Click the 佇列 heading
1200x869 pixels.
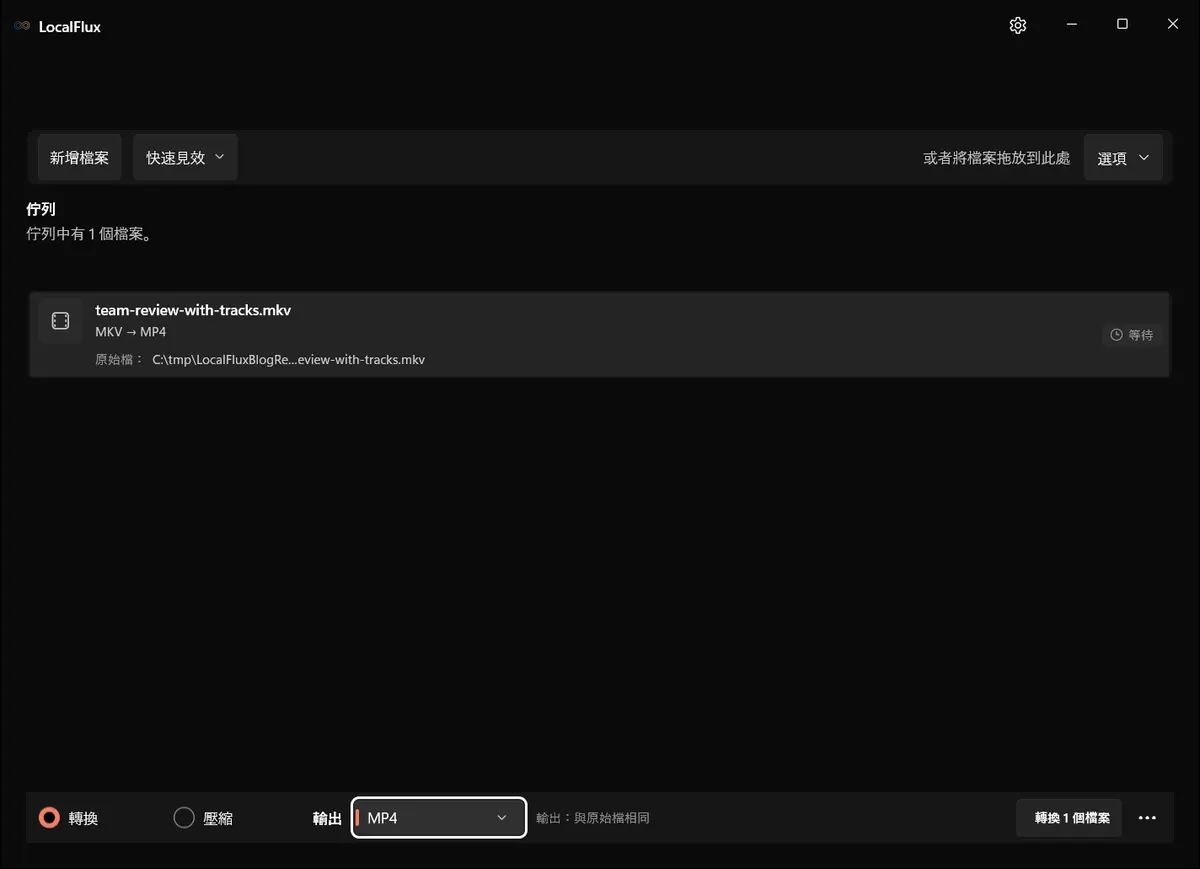point(41,210)
